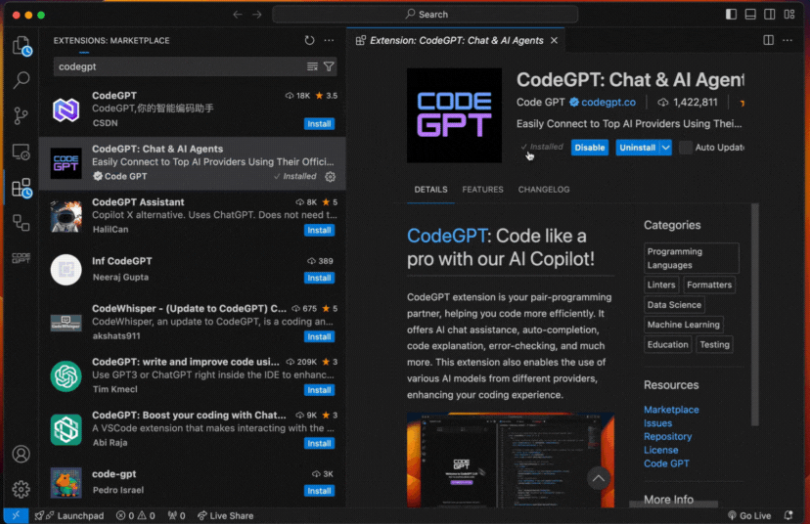Image resolution: width=810 pixels, height=524 pixels.
Task: Open the Live Share view in the activity bar
Action: click(x=21, y=223)
